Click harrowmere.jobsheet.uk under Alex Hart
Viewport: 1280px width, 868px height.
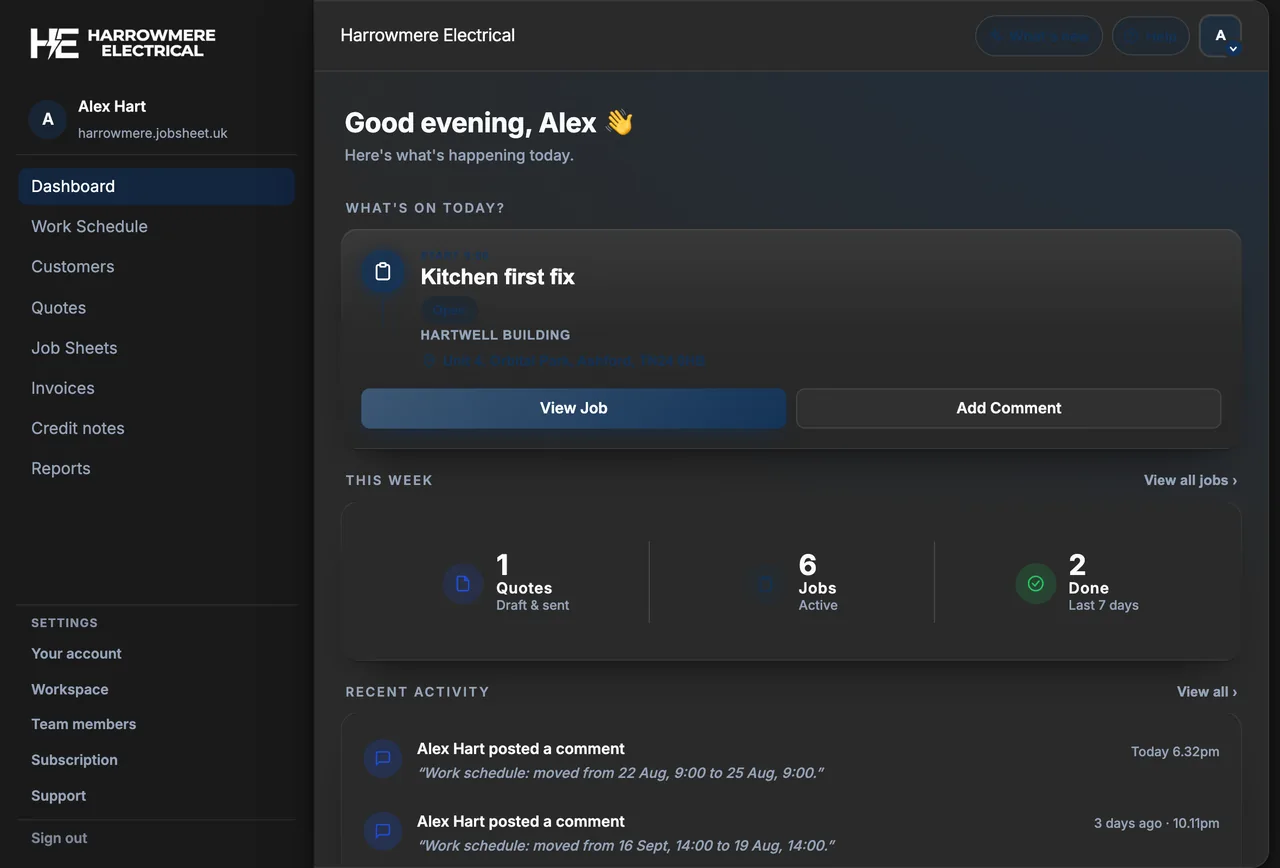153,133
